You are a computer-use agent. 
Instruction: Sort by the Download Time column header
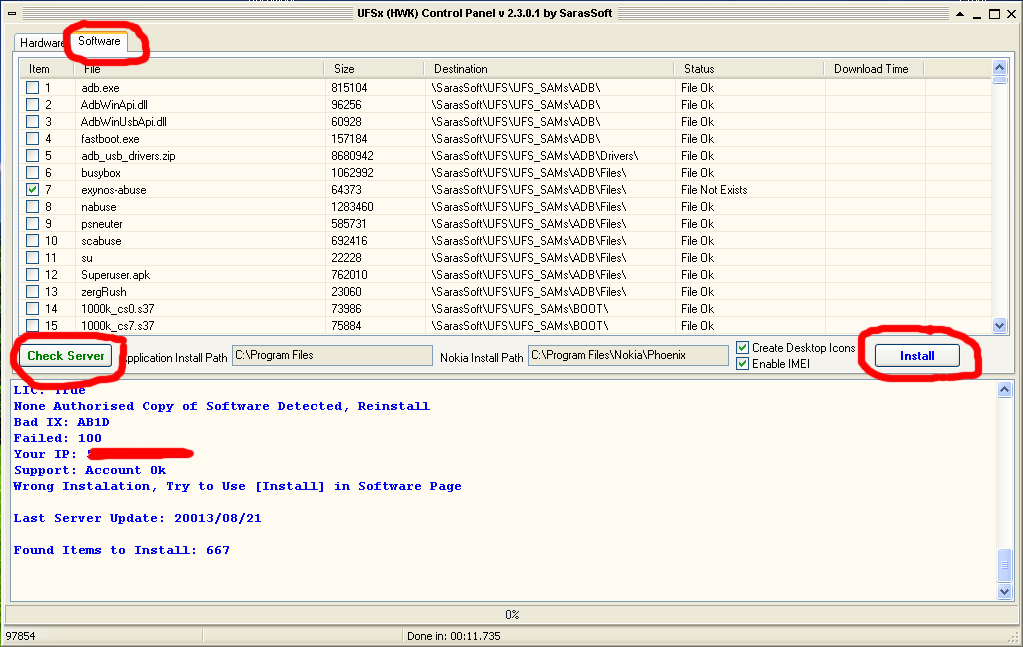874,68
